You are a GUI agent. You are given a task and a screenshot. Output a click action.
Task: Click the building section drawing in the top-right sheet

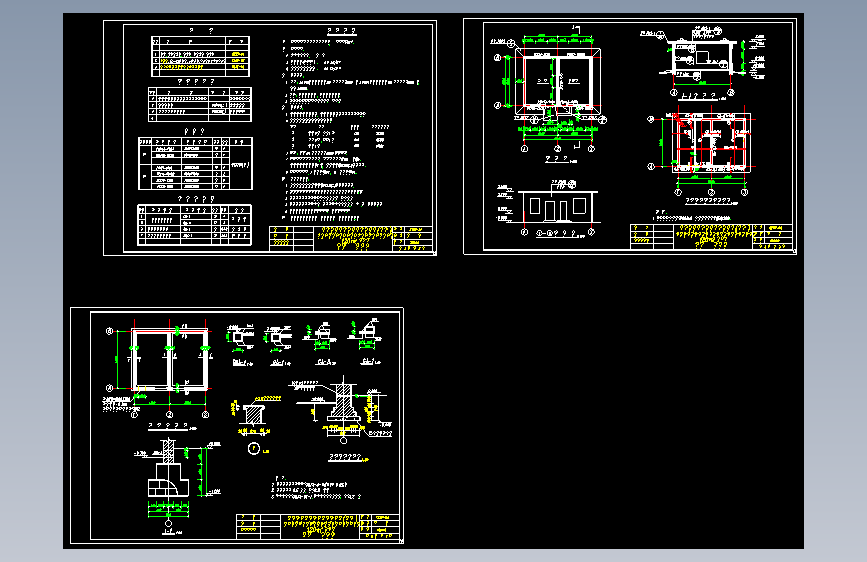click(705, 60)
